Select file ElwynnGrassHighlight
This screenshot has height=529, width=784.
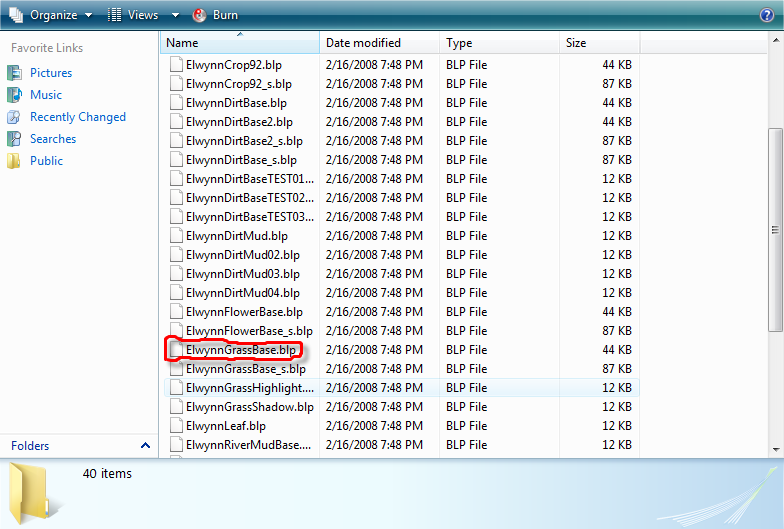tap(250, 388)
